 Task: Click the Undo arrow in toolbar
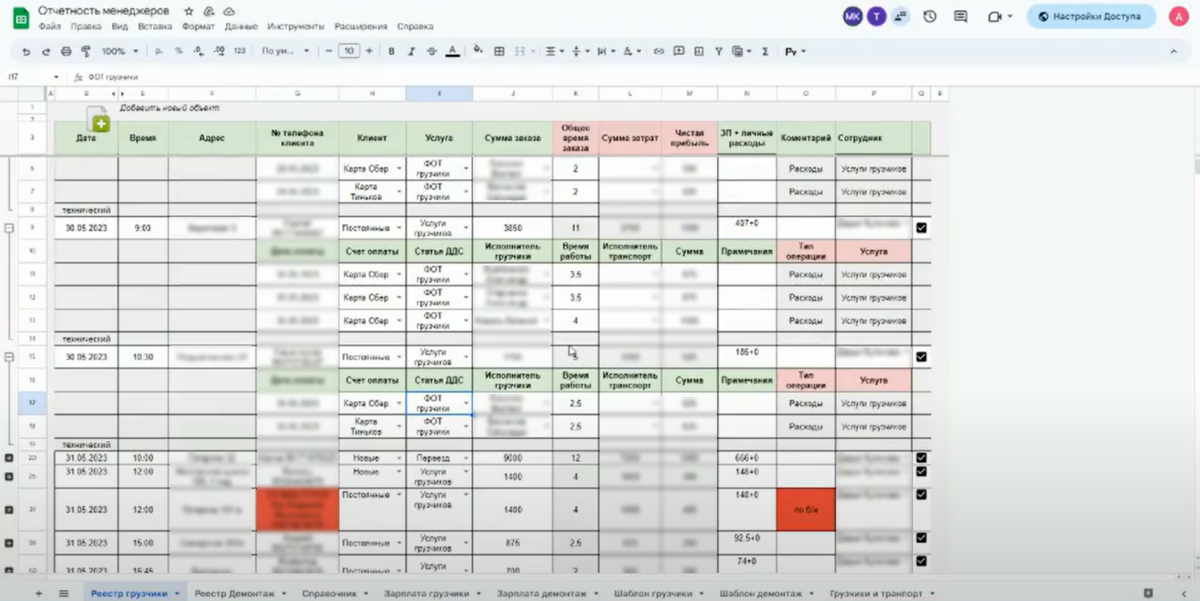(x=26, y=51)
